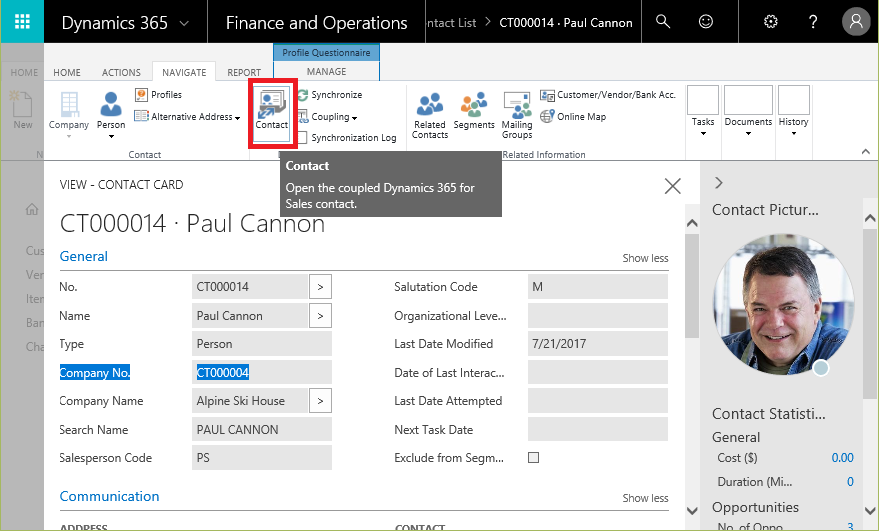Image resolution: width=879 pixels, height=531 pixels.
Task: Switch to the REPORT ribbon tab
Action: click(244, 72)
